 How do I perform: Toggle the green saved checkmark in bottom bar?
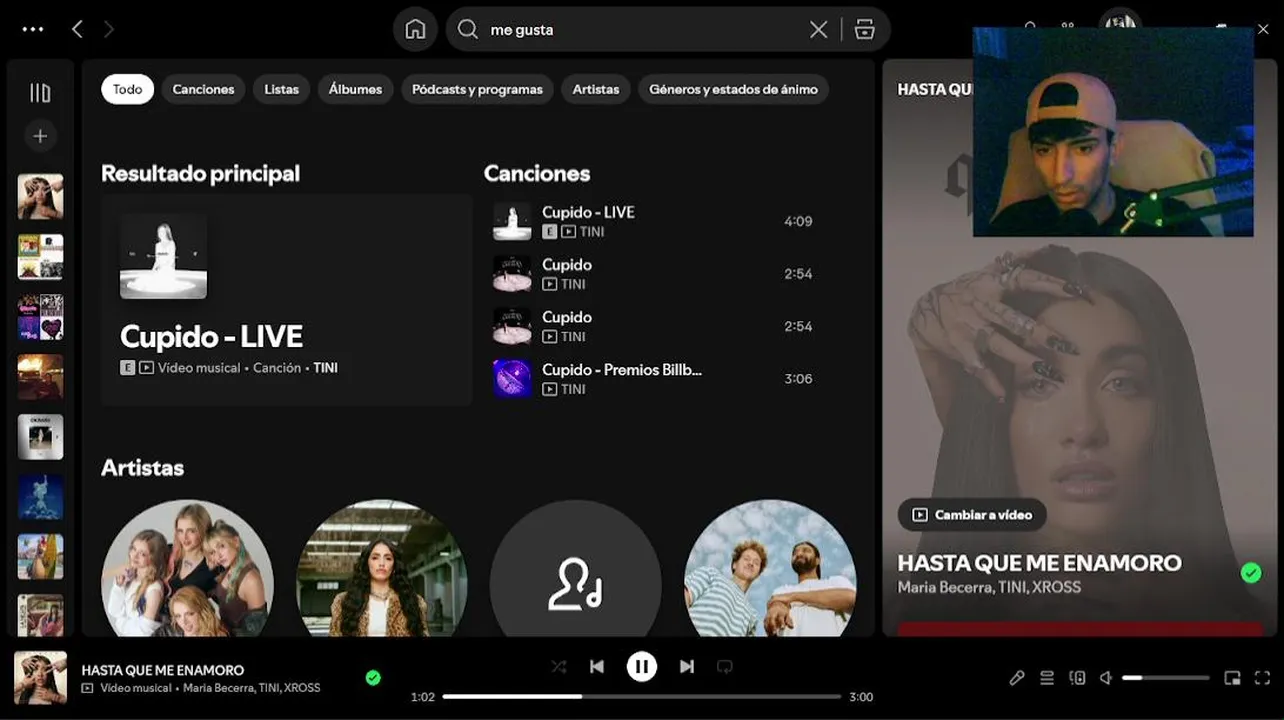coord(373,678)
